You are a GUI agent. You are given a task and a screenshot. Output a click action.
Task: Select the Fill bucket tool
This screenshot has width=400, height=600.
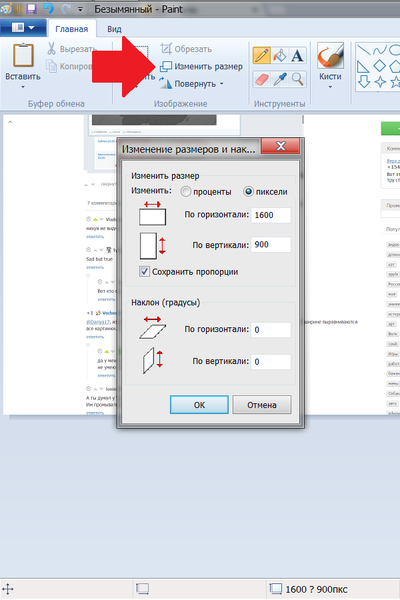280,55
